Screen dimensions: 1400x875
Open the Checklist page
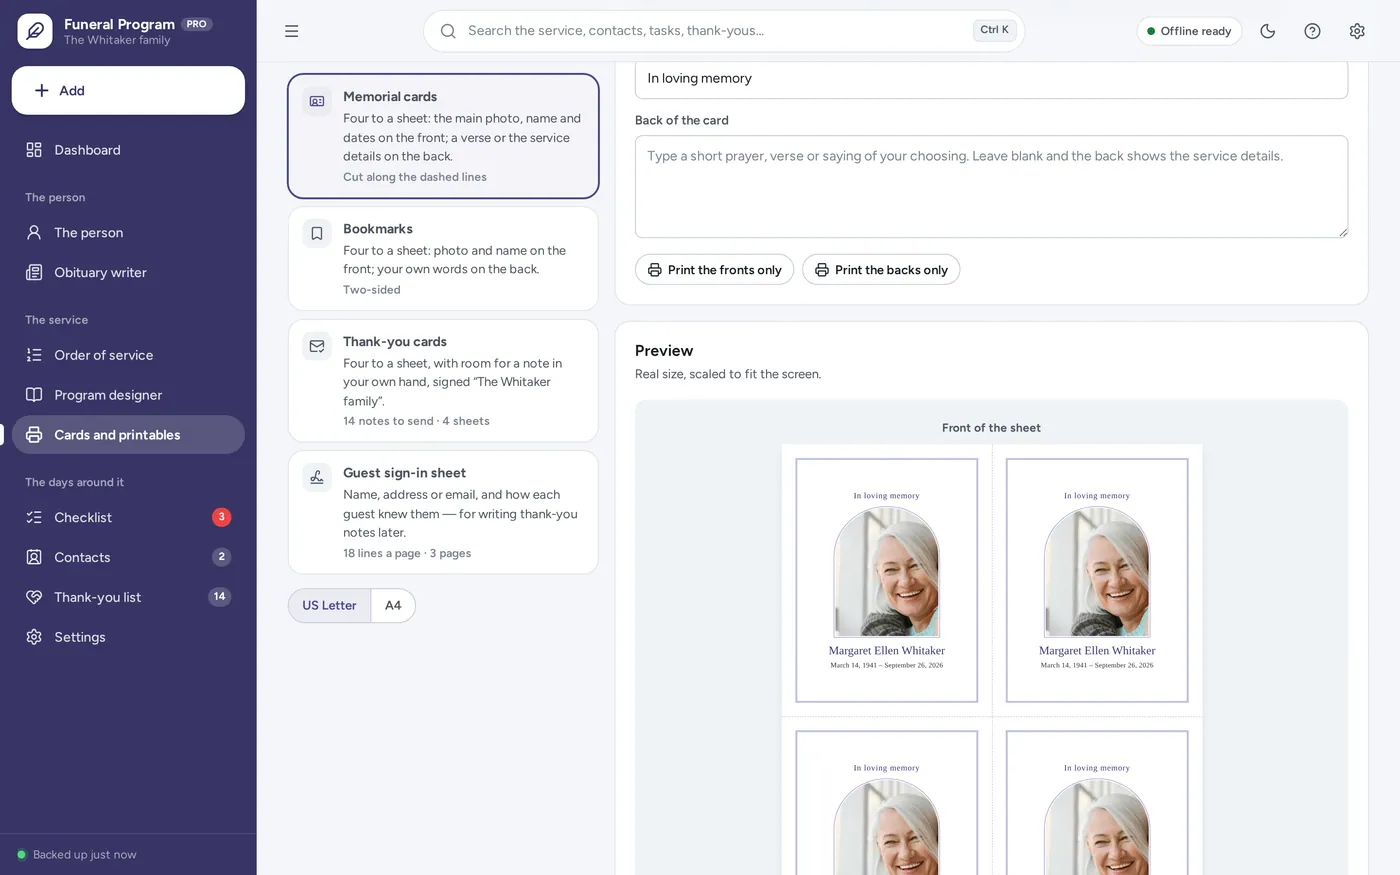[x=128, y=517]
